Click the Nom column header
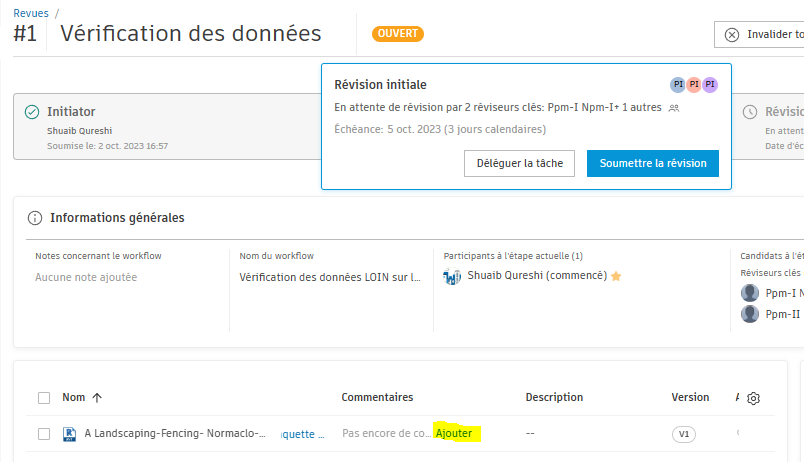This screenshot has width=804, height=462. [74, 397]
